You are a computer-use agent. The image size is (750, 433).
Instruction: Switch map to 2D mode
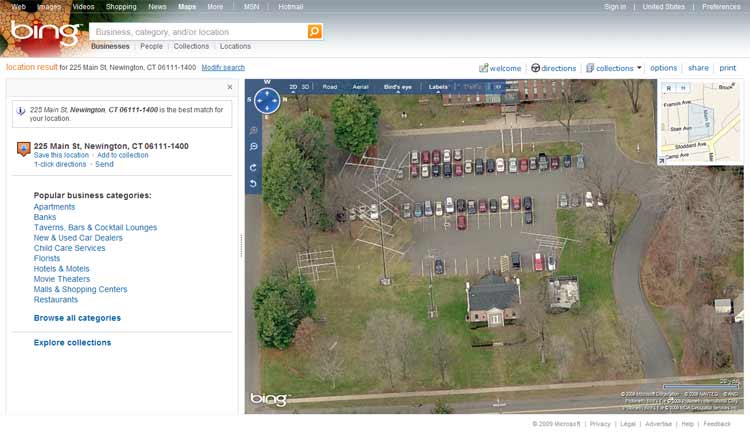pyautogui.click(x=293, y=87)
